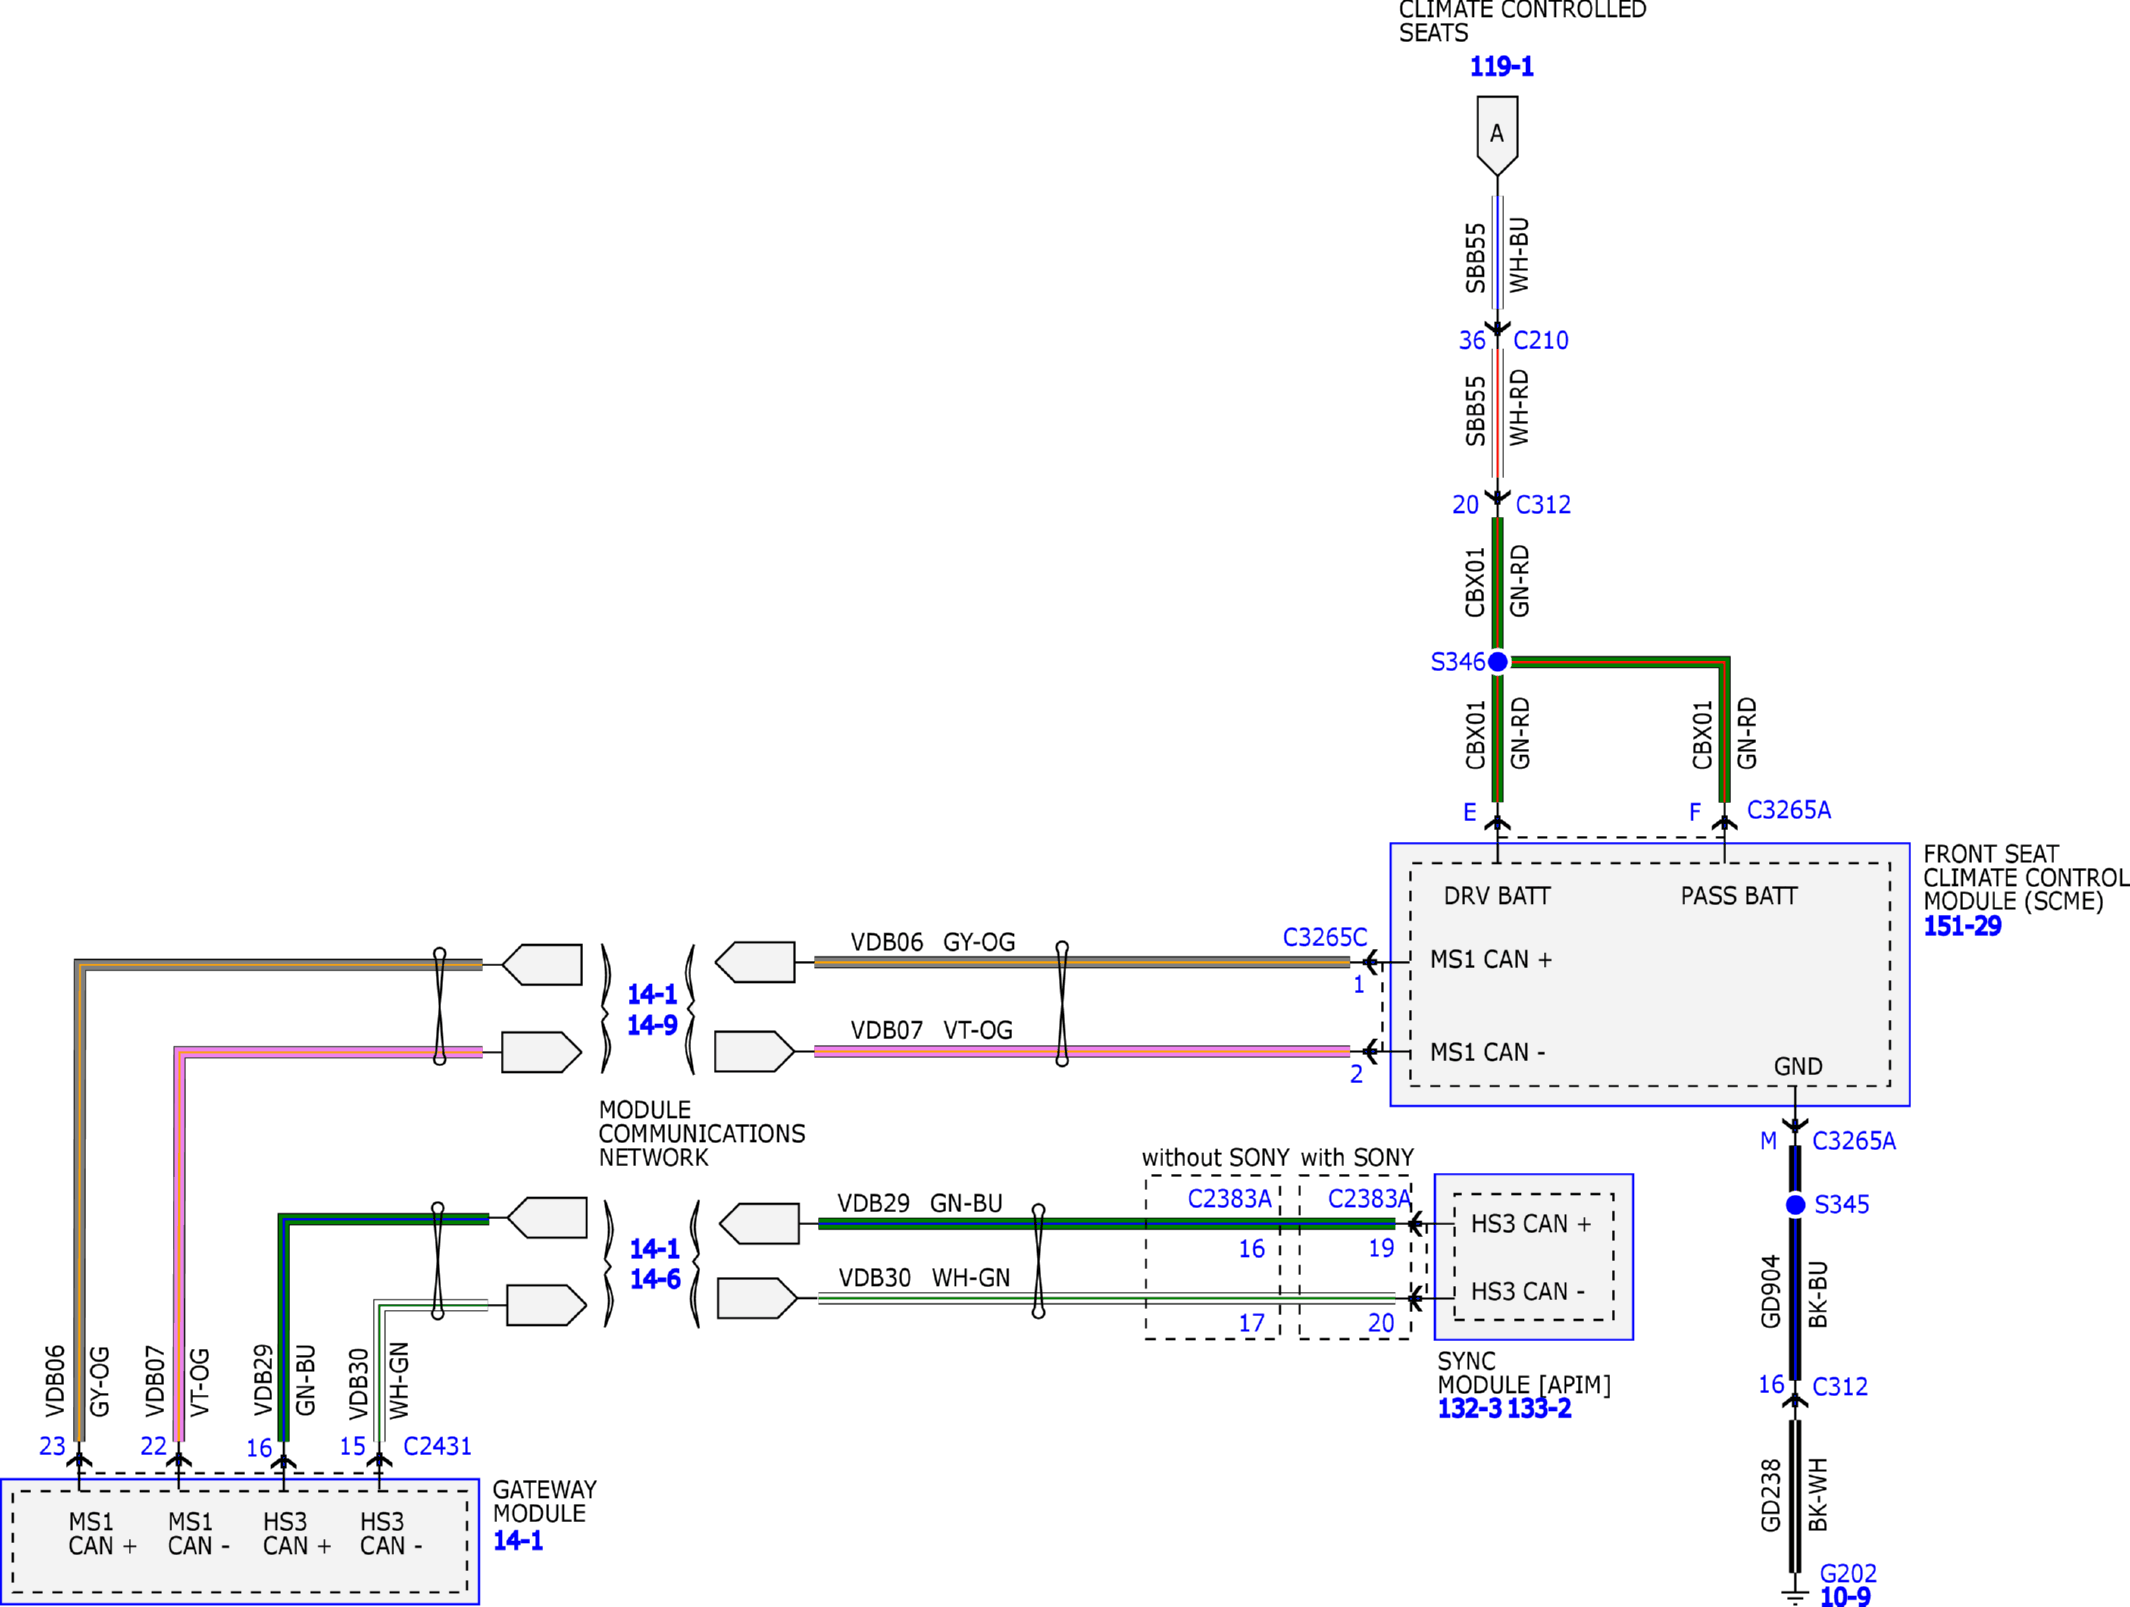Open the 14-6 network reference
2130x1607 pixels.
pyautogui.click(x=655, y=1280)
